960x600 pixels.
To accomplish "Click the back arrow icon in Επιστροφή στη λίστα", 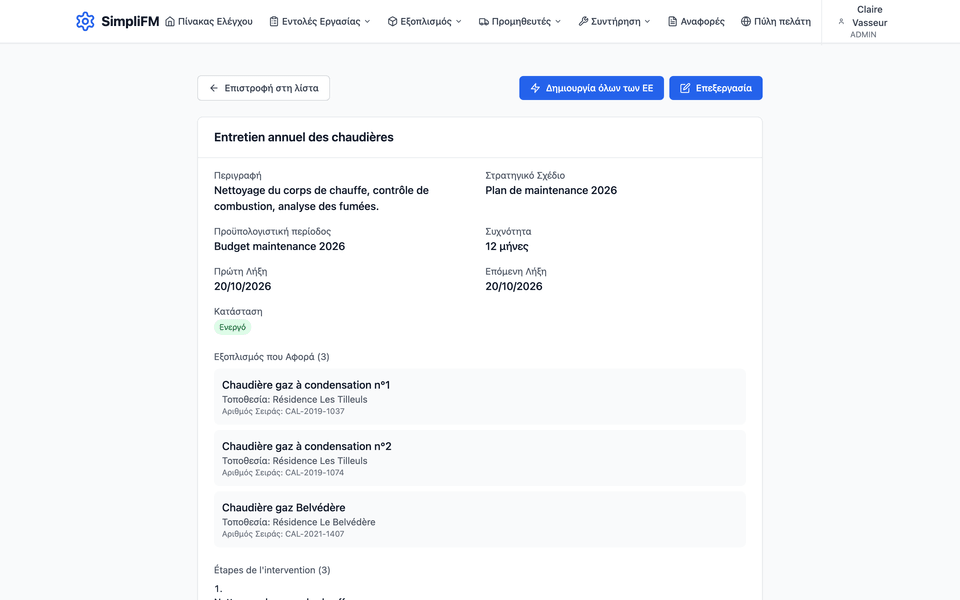I will (x=214, y=88).
